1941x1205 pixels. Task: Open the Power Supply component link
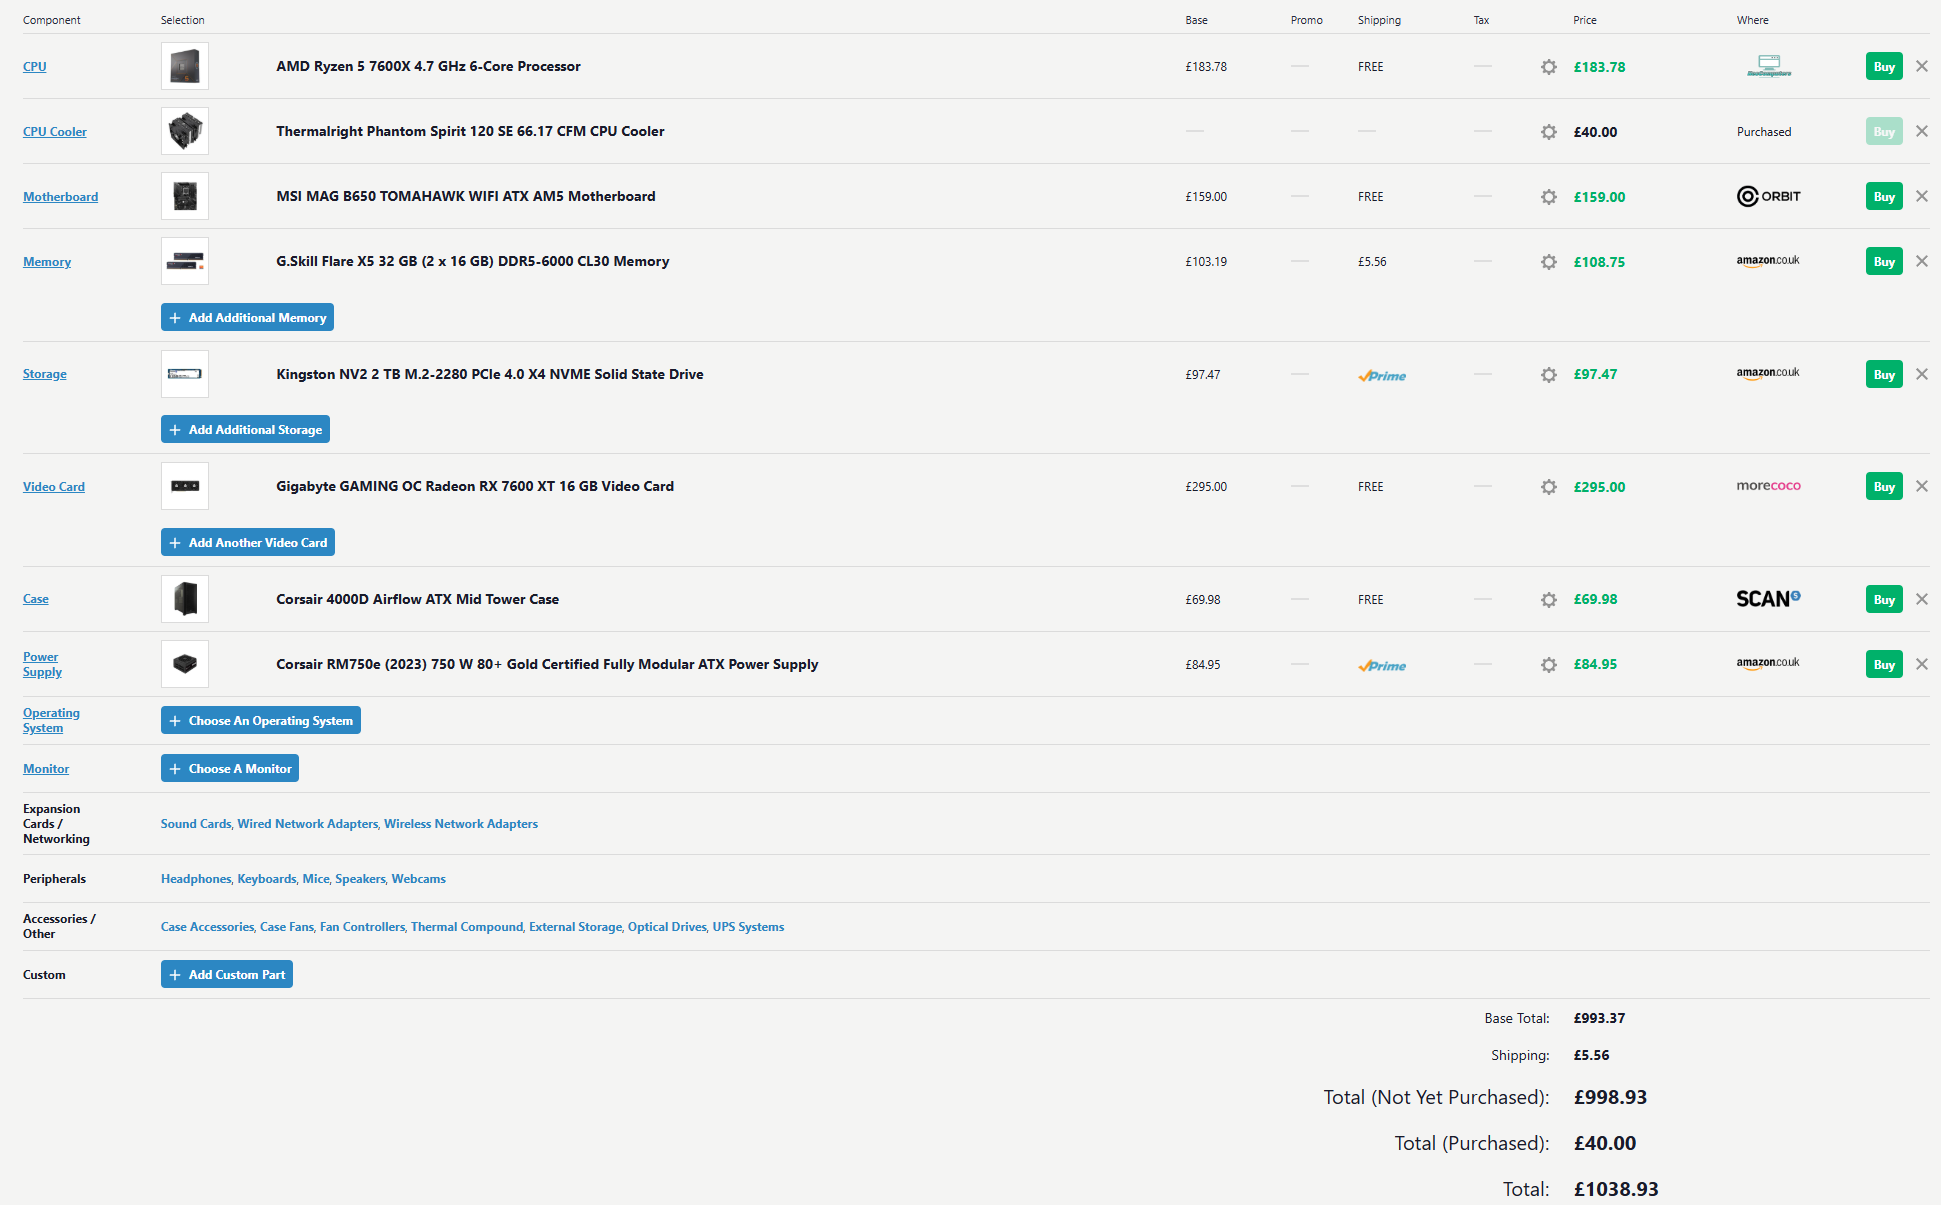(x=42, y=664)
